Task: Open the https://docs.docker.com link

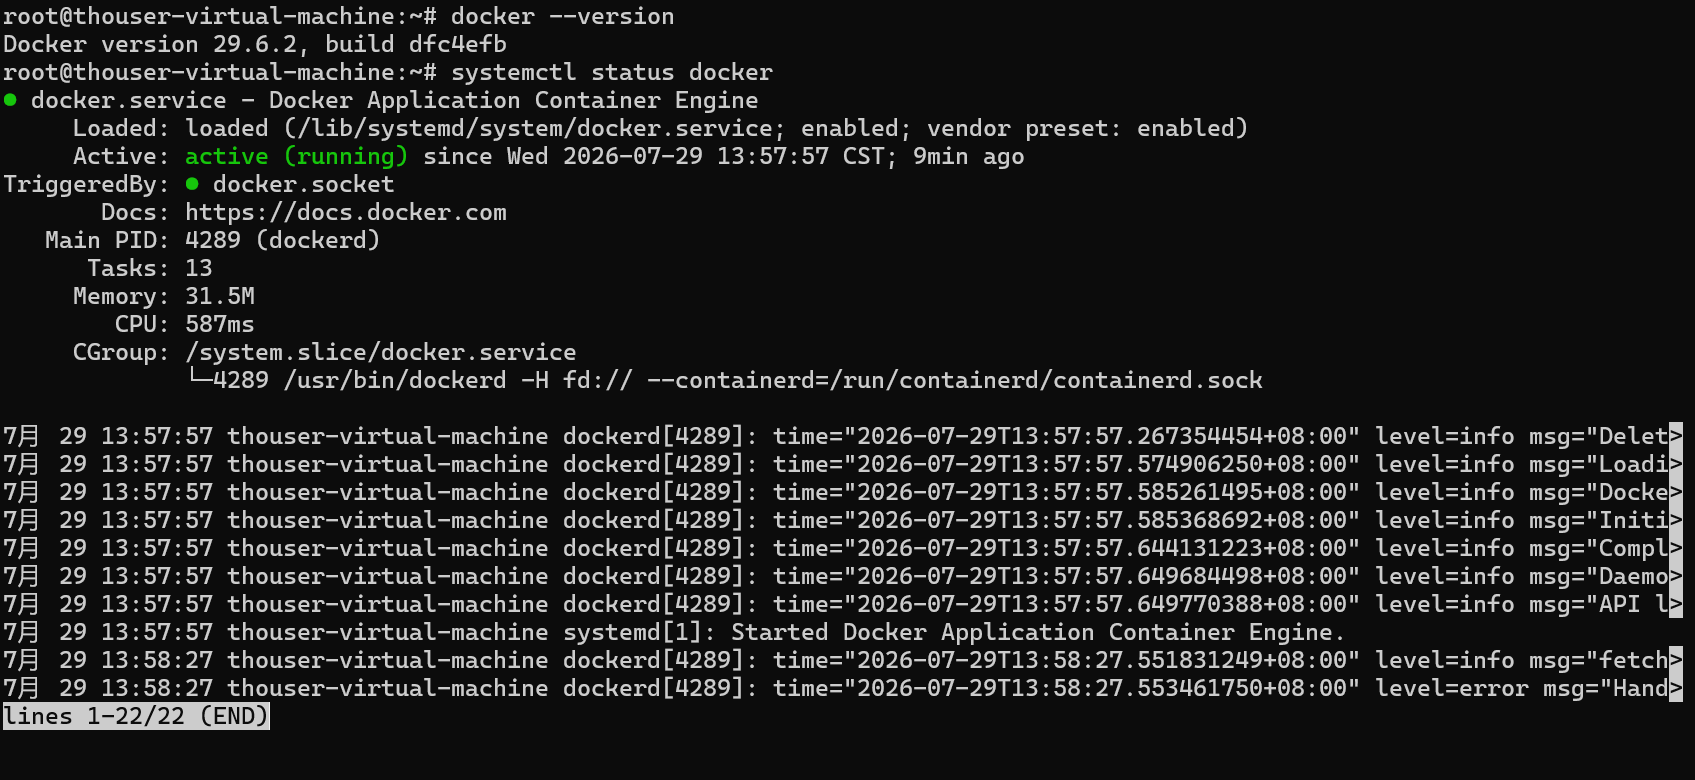Action: click(346, 212)
